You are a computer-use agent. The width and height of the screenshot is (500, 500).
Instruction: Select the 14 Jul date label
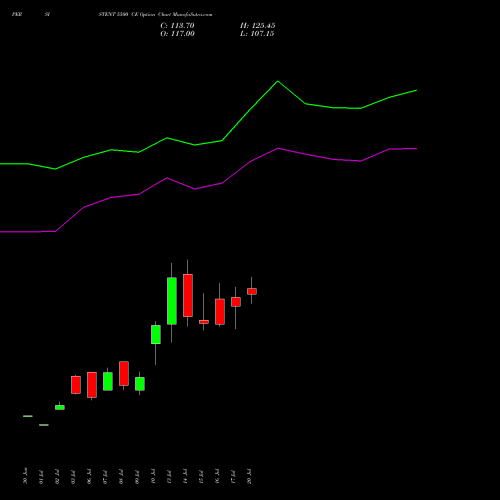point(185,476)
